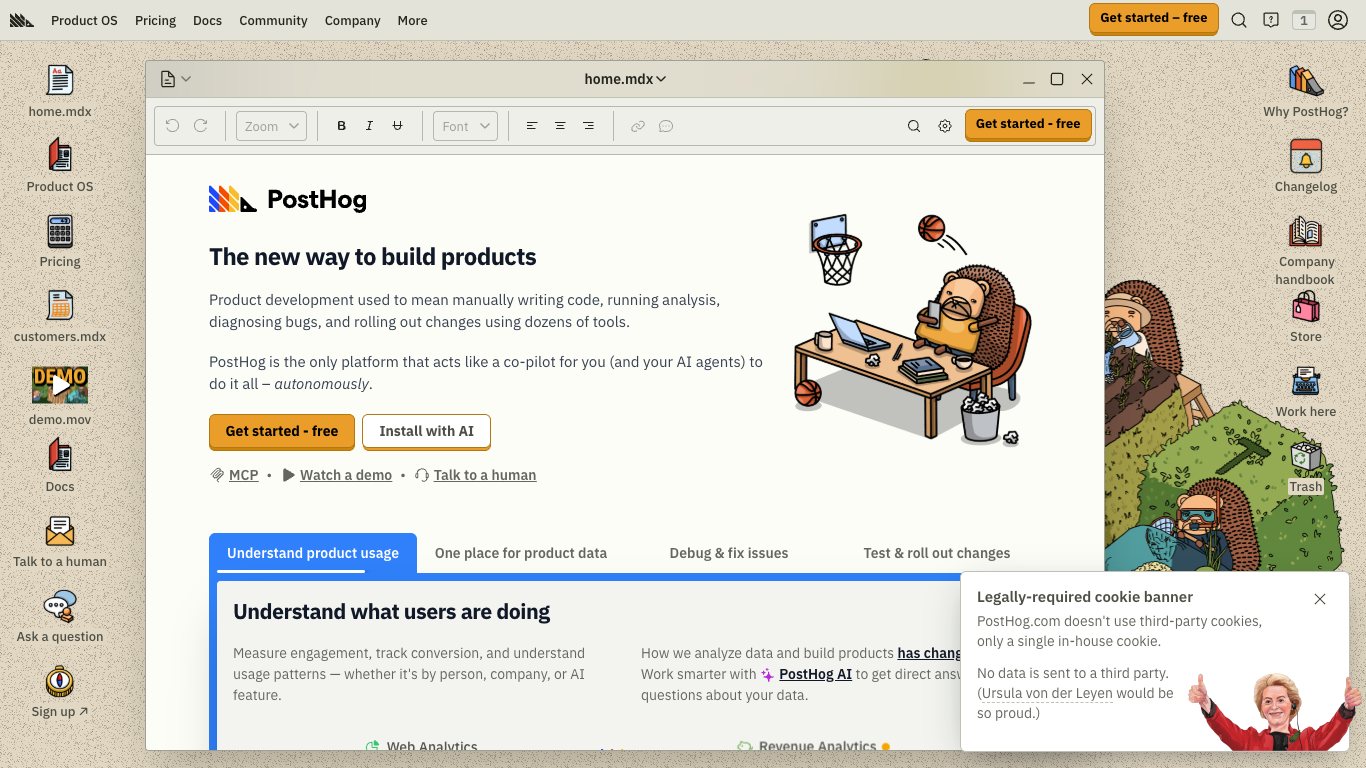The height and width of the screenshot is (768, 1366).
Task: Open the Company handbook desktop icon
Action: pos(1305,250)
